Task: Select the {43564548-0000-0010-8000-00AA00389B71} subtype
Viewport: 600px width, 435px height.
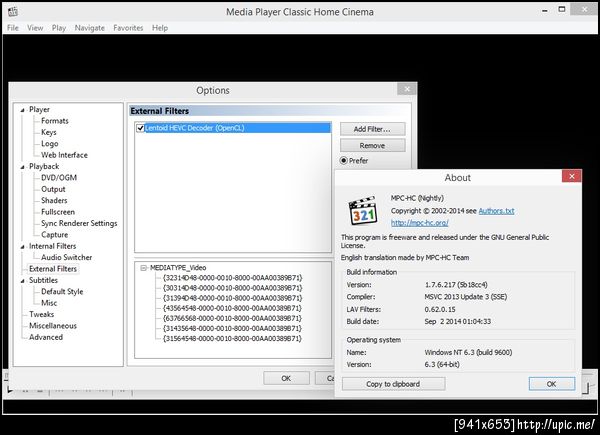Action: pos(232,308)
